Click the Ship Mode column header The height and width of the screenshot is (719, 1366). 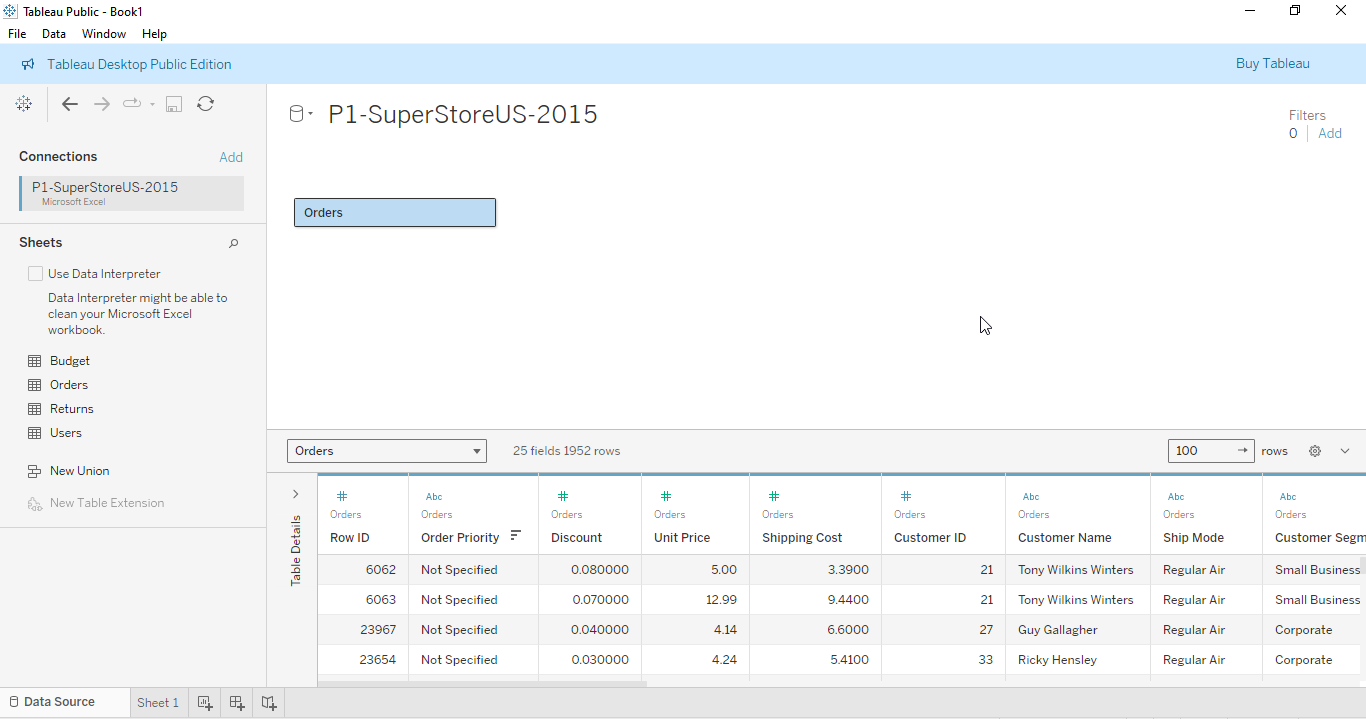1193,538
